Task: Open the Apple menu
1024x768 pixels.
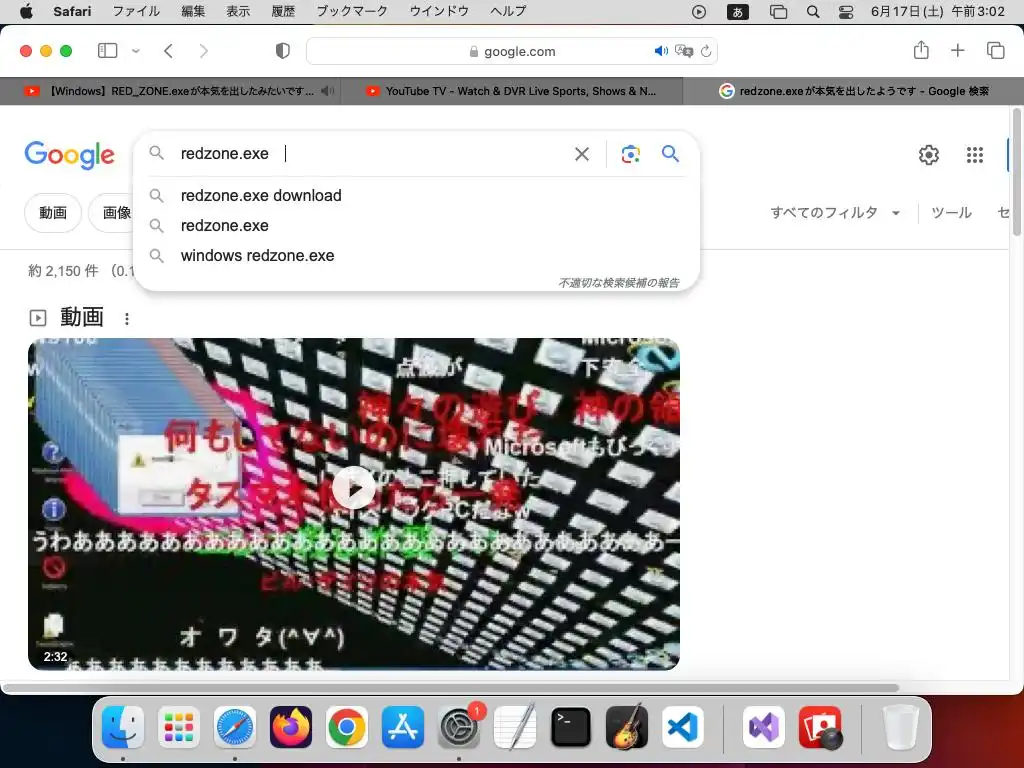Action: point(26,11)
